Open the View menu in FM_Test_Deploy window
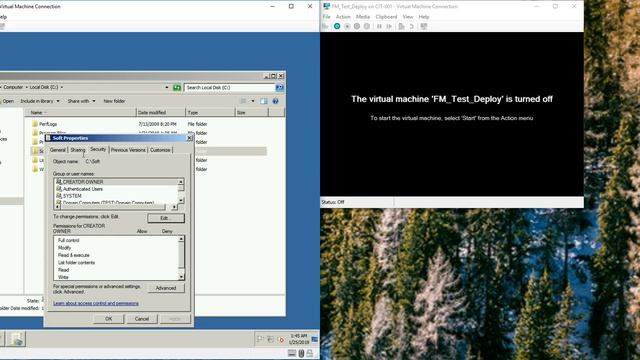 coord(408,17)
